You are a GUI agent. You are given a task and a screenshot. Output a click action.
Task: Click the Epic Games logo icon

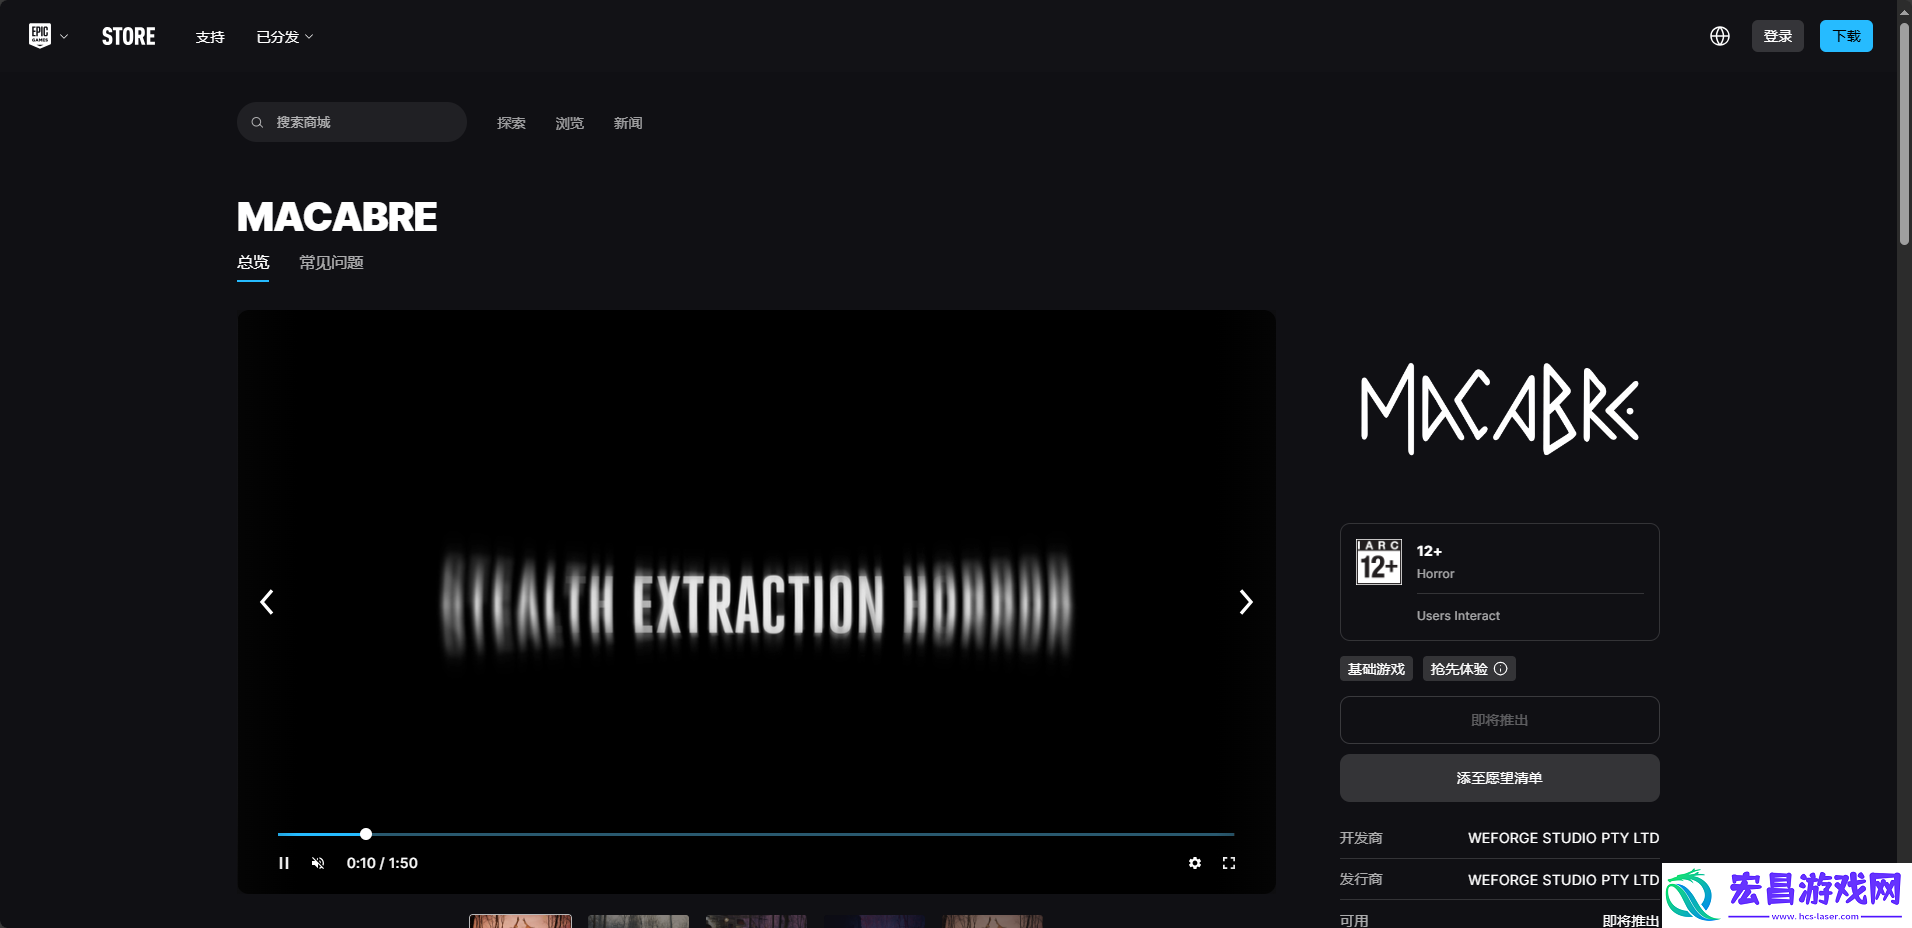point(40,36)
